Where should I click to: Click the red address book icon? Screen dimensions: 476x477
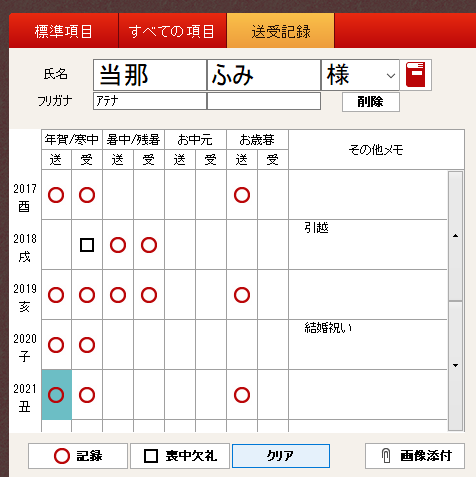pos(415,75)
